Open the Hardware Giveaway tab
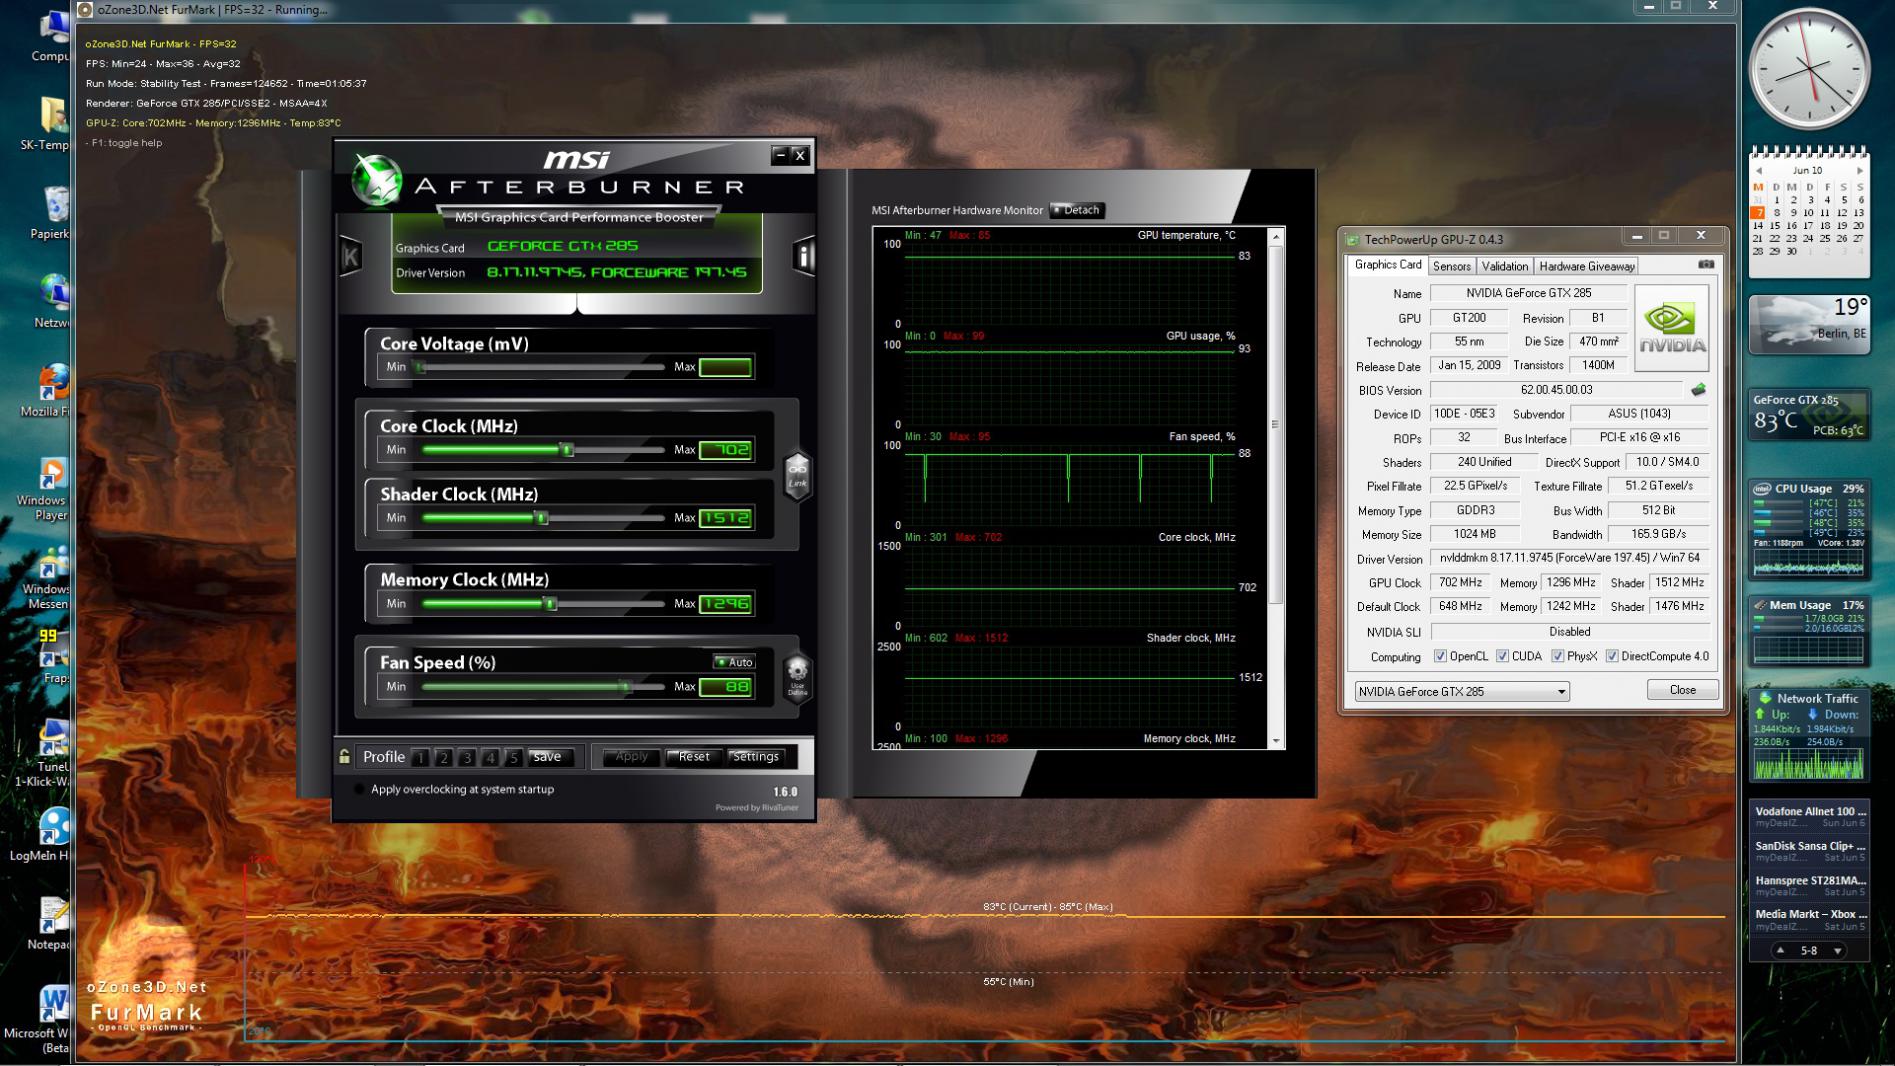This screenshot has height=1066, width=1895. click(x=1586, y=266)
